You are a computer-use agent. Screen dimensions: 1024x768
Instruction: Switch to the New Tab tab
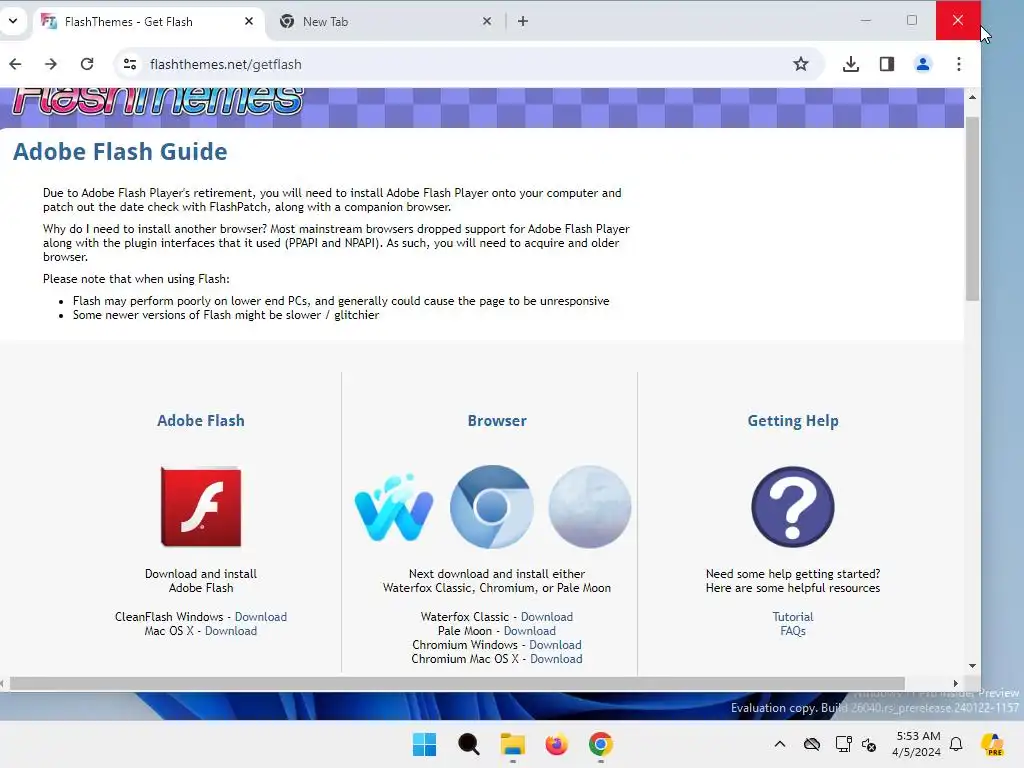(385, 22)
